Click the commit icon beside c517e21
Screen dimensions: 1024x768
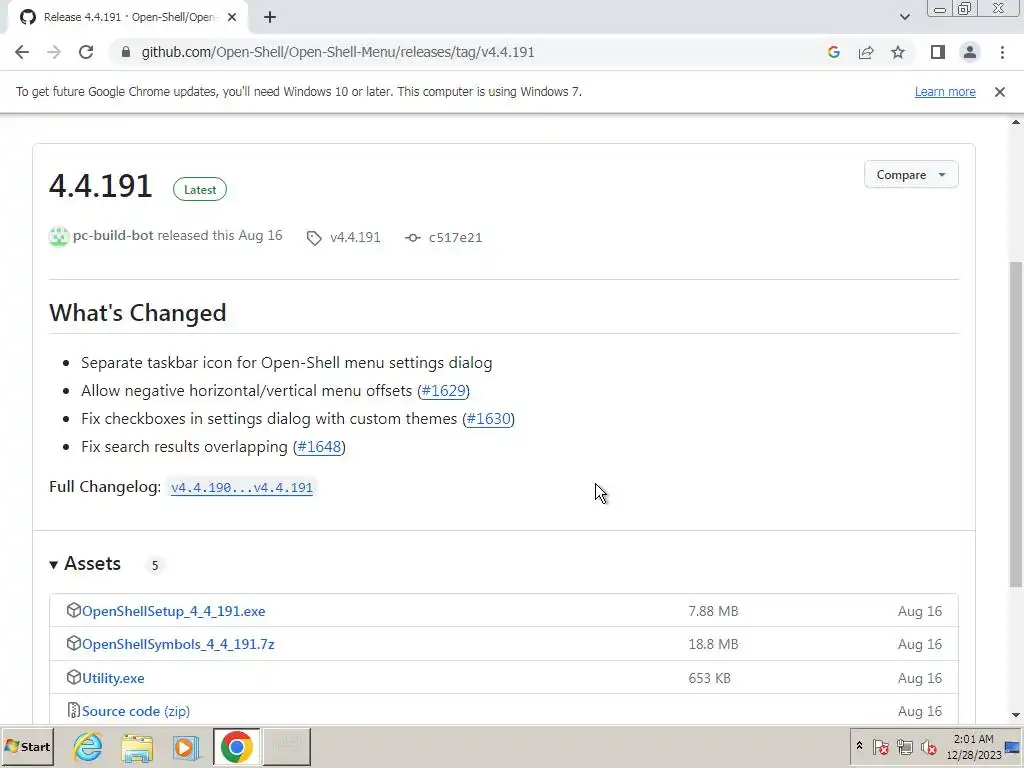pyautogui.click(x=413, y=238)
